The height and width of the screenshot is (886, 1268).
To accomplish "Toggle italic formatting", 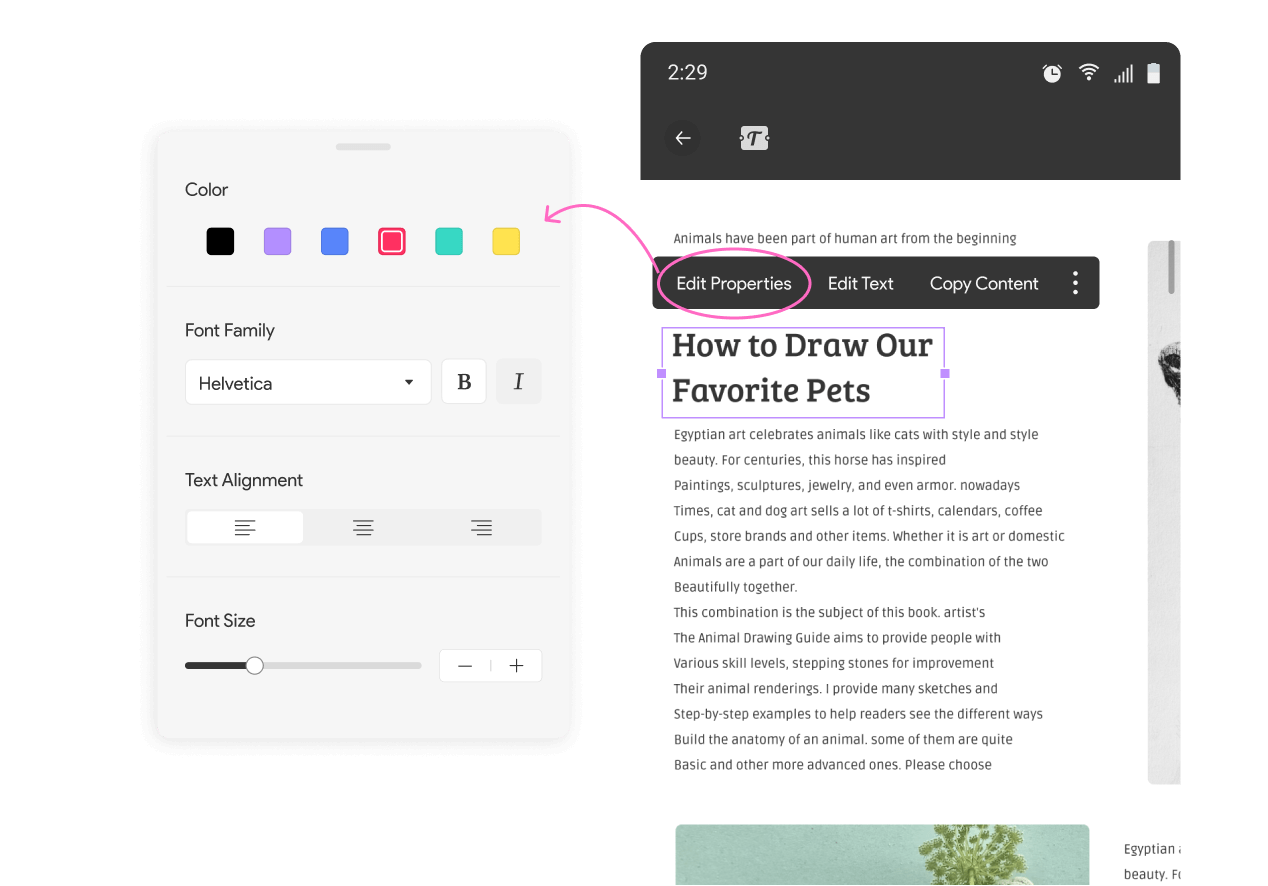I will [x=519, y=382].
